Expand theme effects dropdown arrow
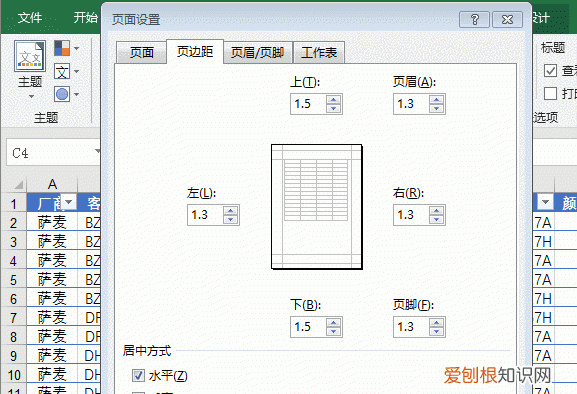 click(77, 95)
